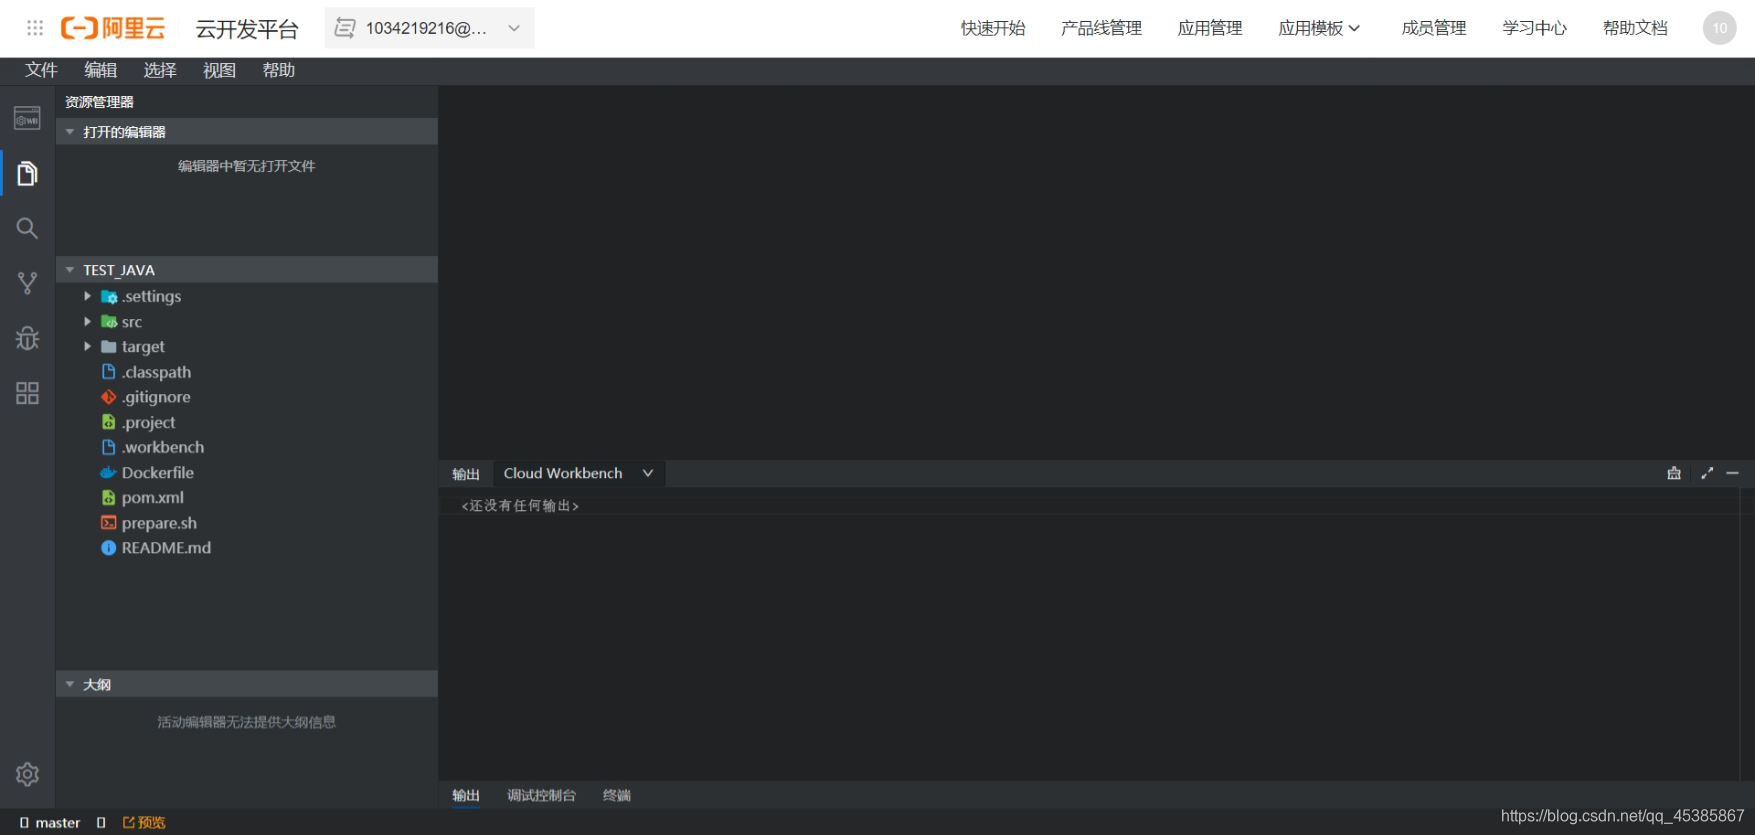Screen dimensions: 1755x835
Task: Open the Debug bug icon
Action: (27, 338)
